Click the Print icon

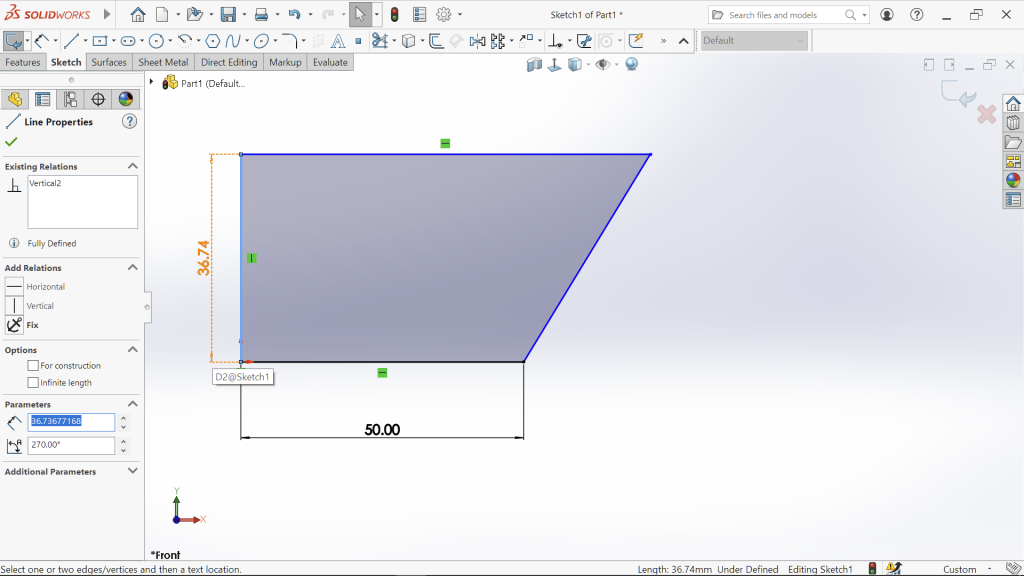click(261, 14)
